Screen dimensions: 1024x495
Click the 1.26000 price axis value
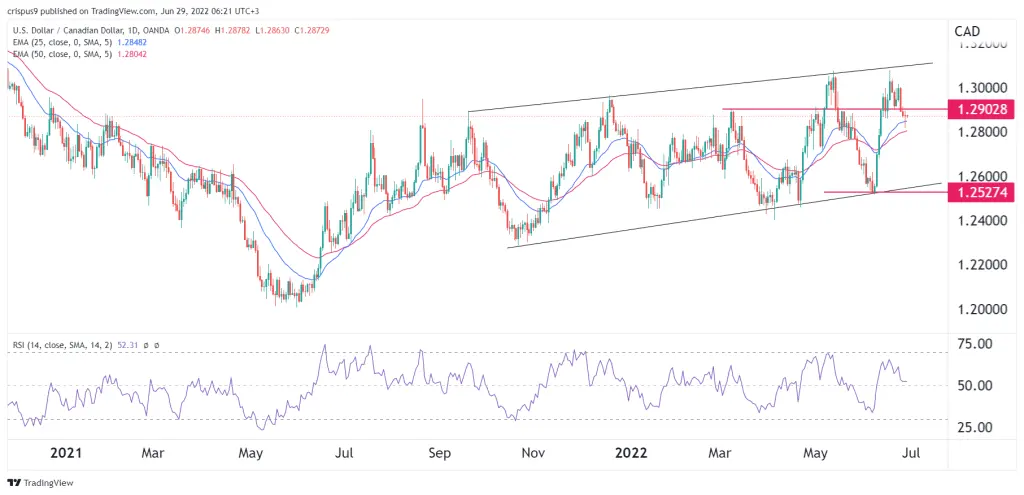[982, 177]
